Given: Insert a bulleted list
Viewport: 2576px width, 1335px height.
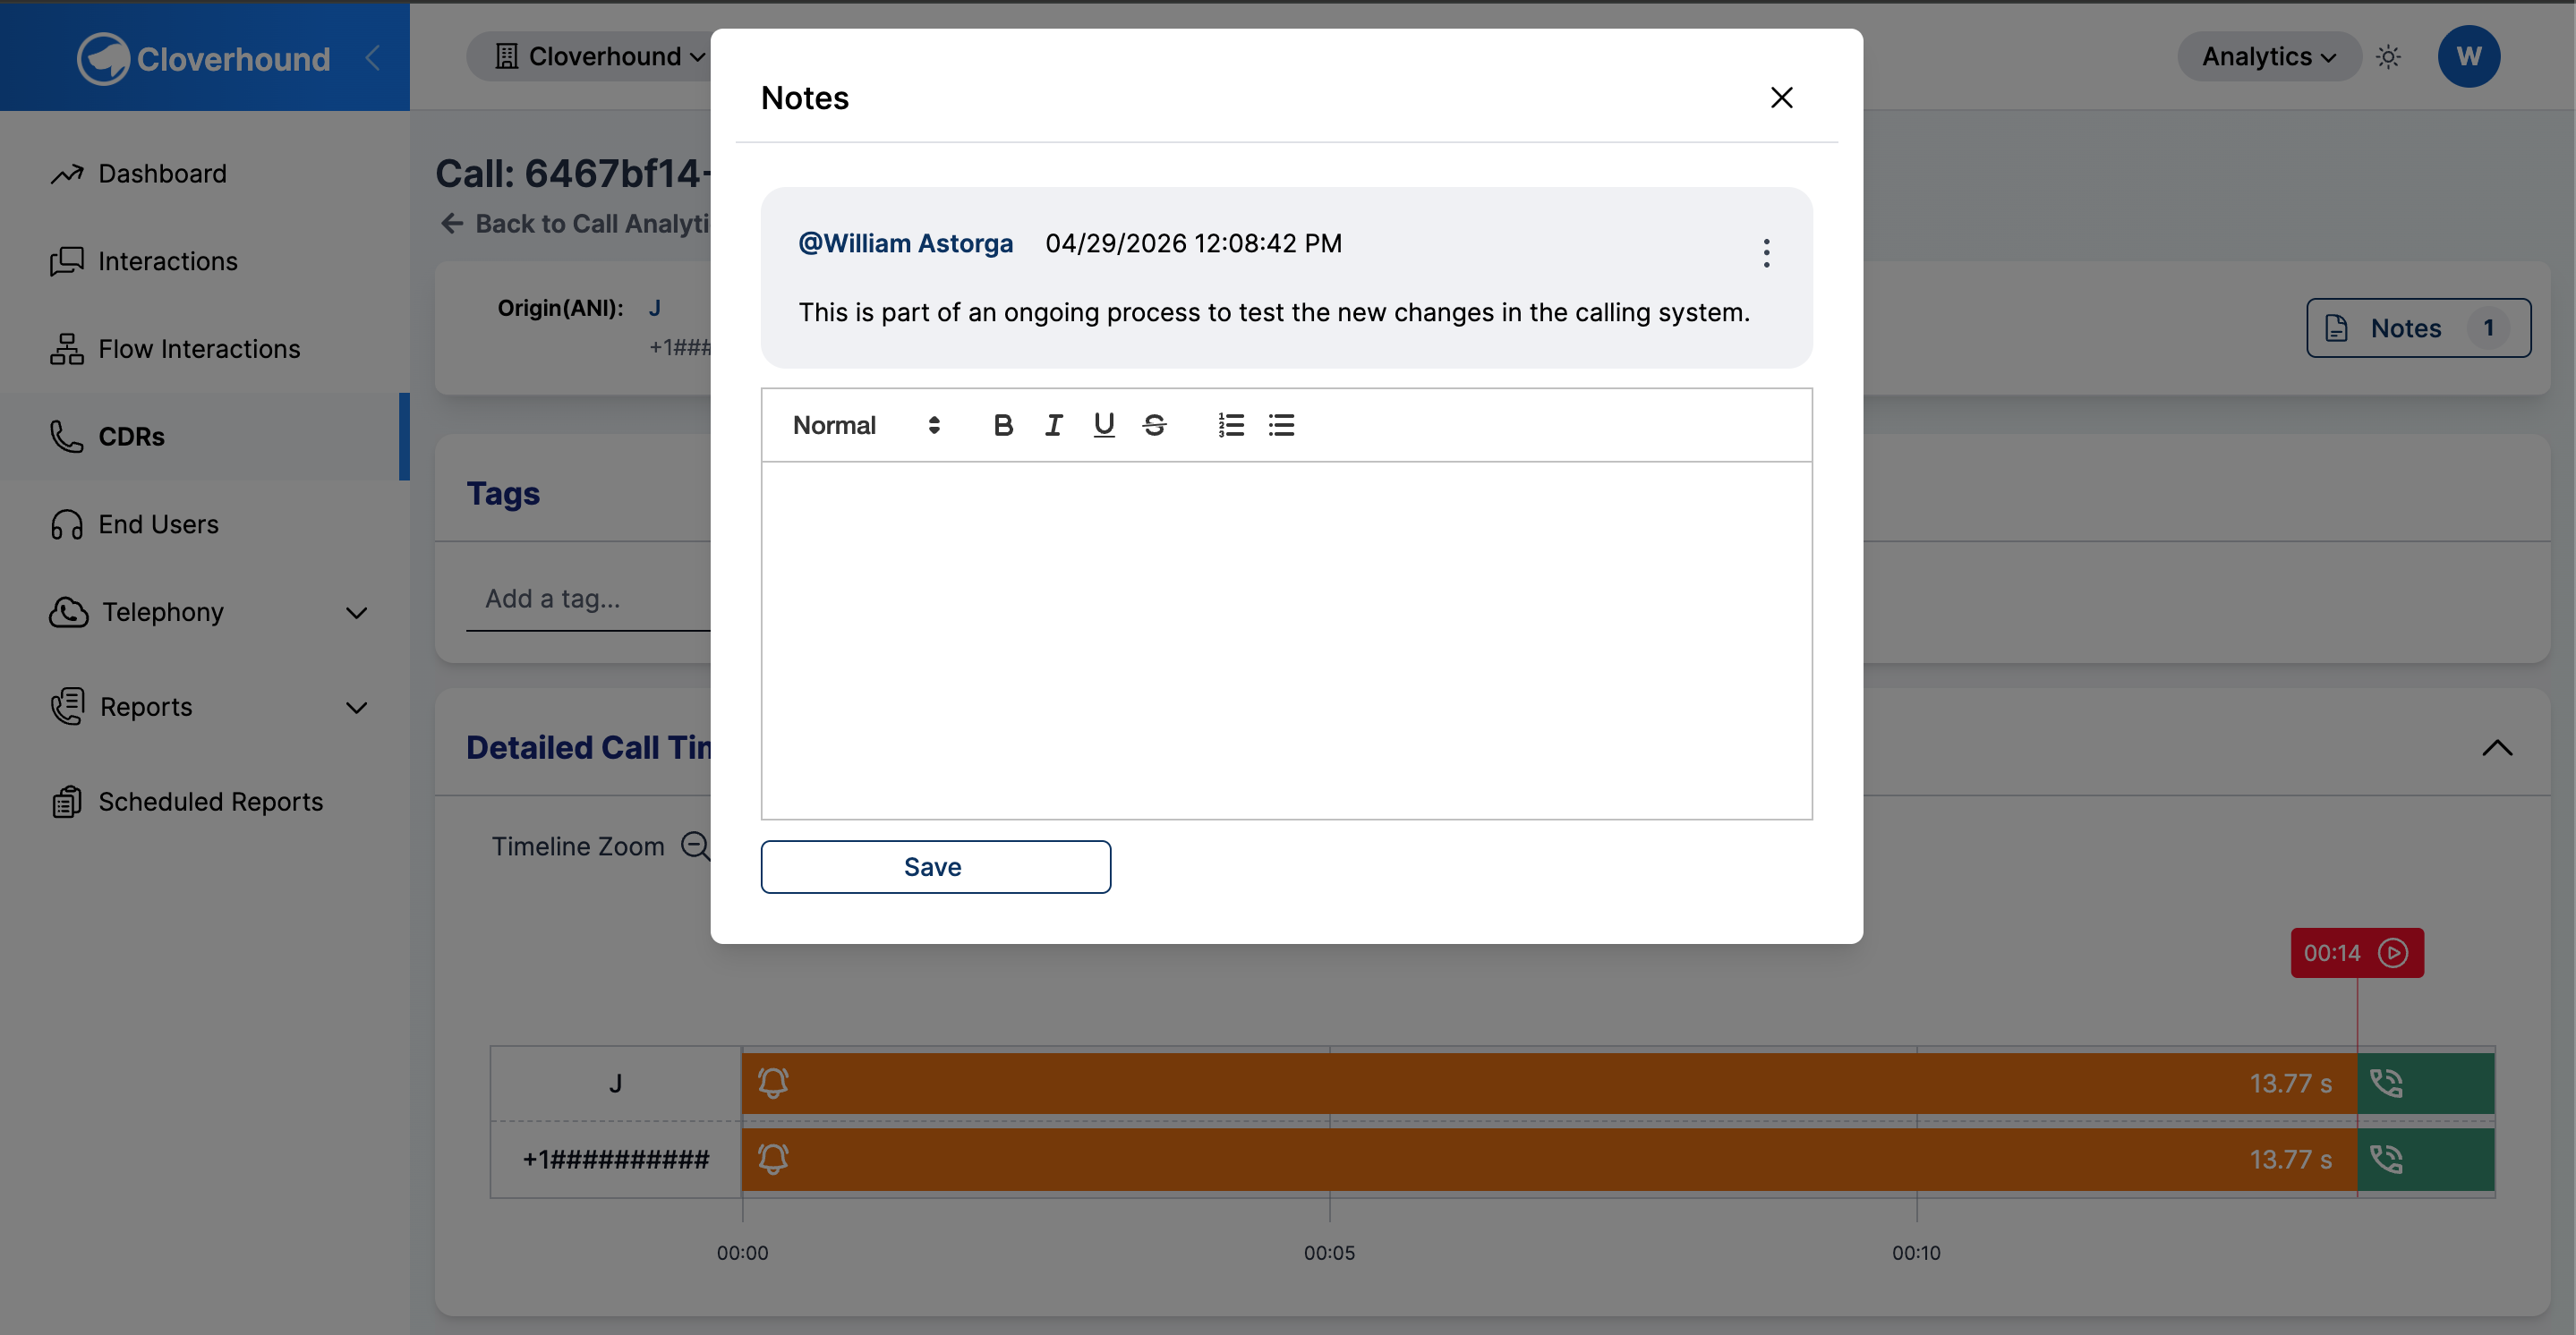Looking at the screenshot, I should [1281, 425].
